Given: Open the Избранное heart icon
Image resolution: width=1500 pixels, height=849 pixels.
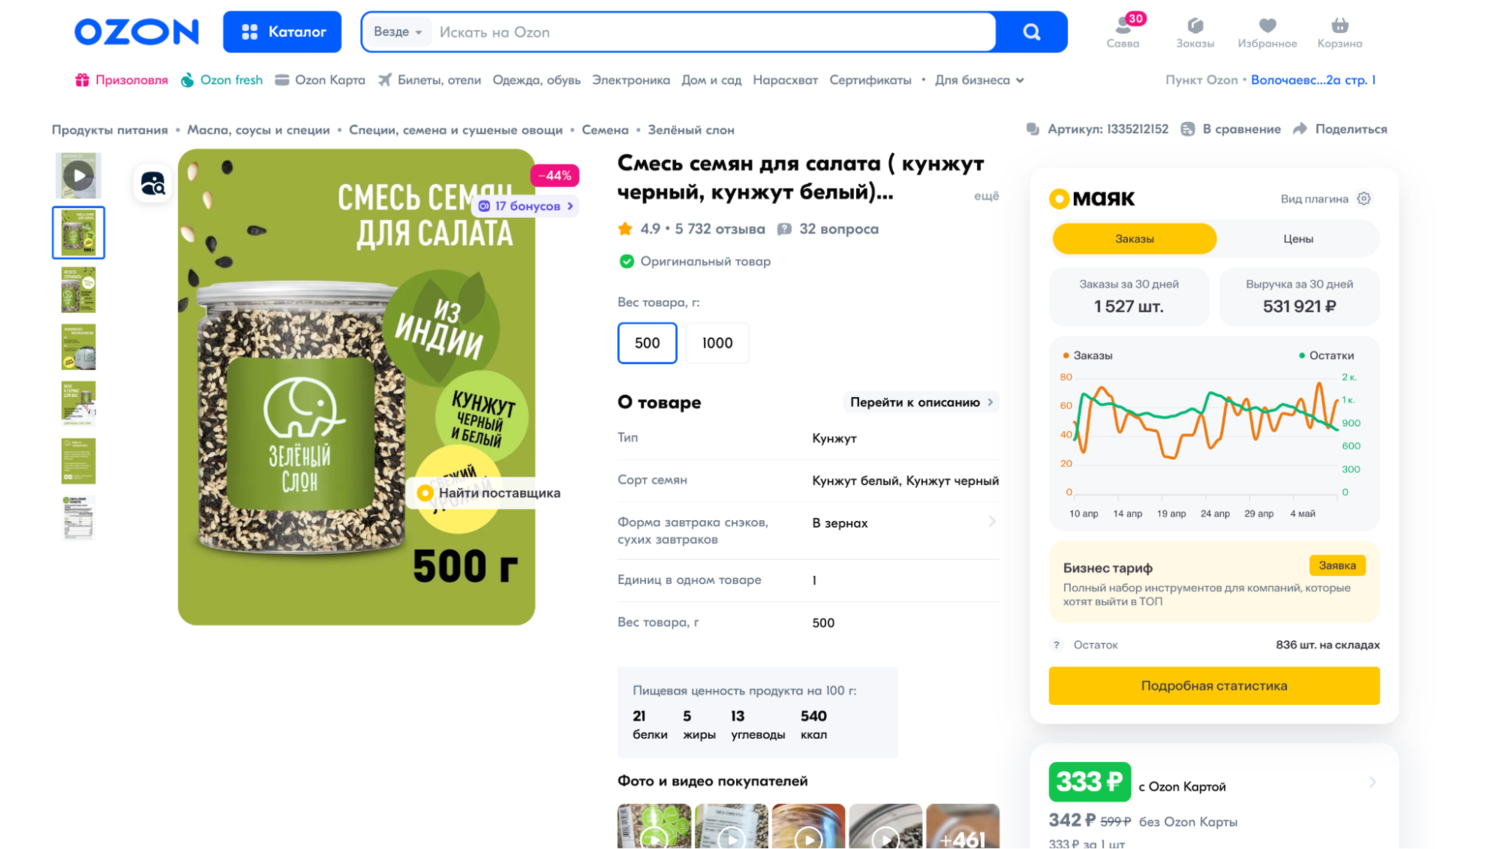Looking at the screenshot, I should click(1267, 26).
